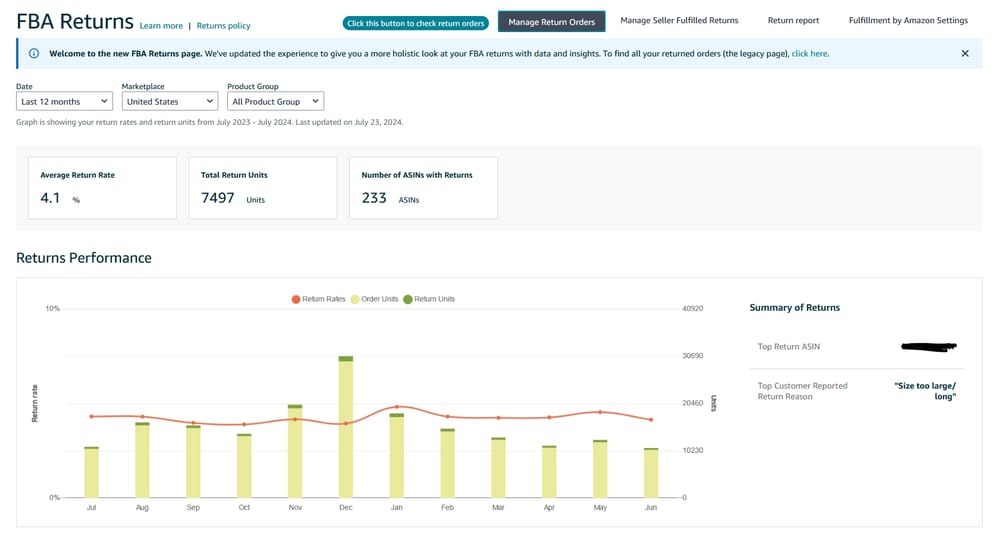Click the May bar in the chart

[600, 469]
